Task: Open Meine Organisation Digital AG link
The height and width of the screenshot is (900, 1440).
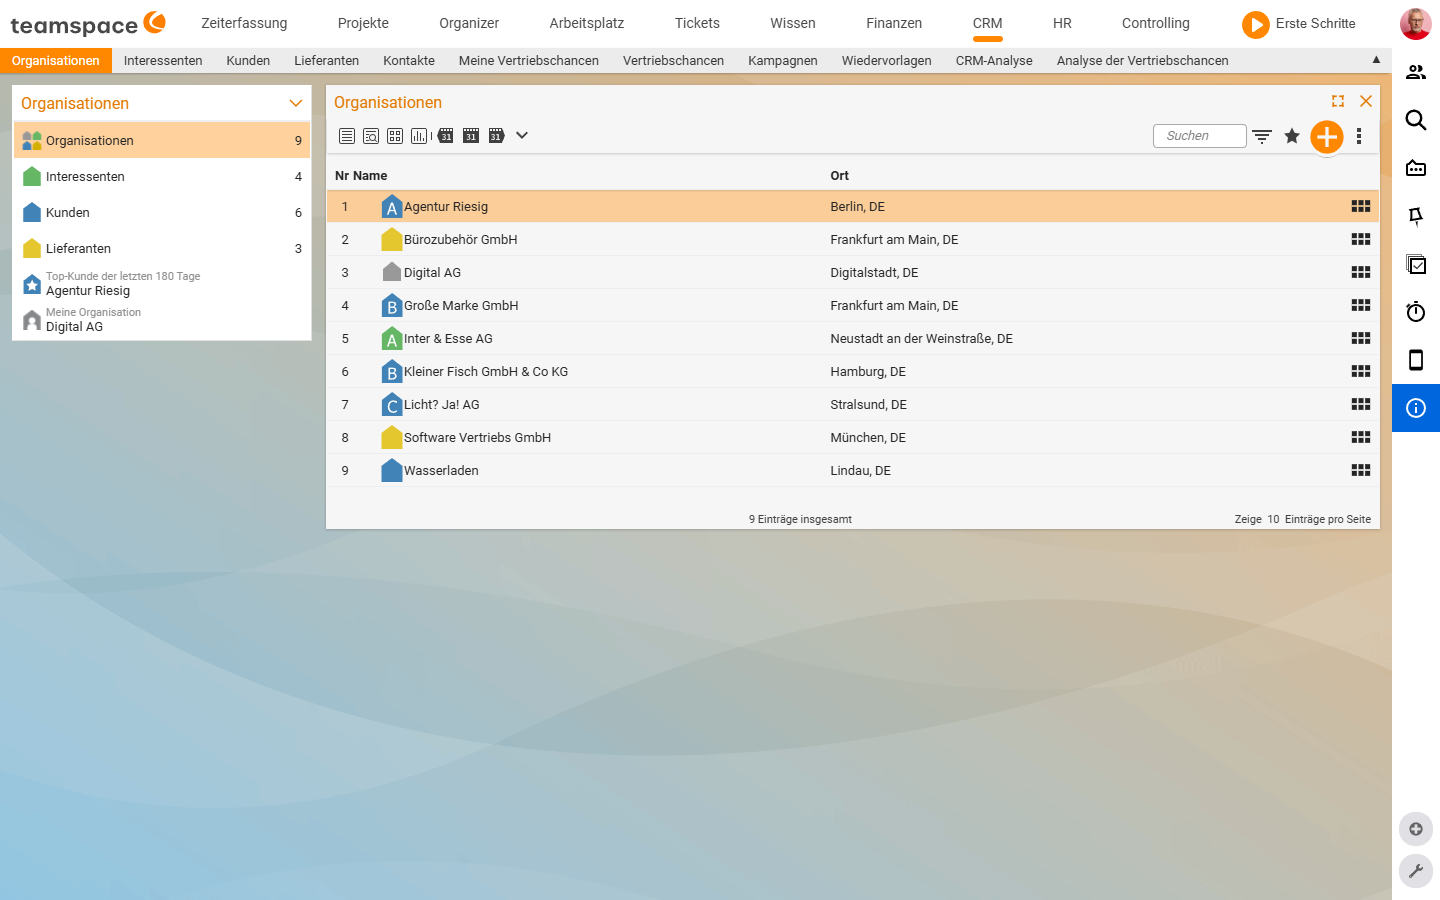Action: 74,327
